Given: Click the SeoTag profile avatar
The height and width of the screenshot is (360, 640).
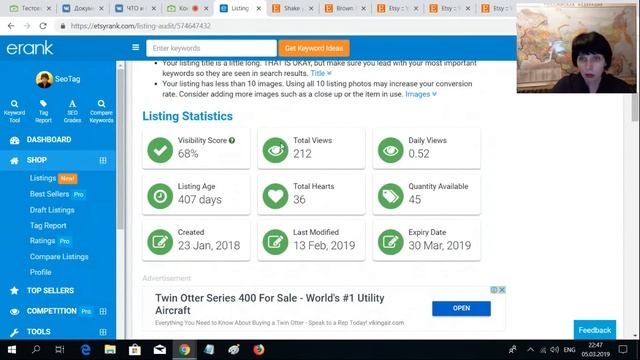Looking at the screenshot, I should [44, 79].
